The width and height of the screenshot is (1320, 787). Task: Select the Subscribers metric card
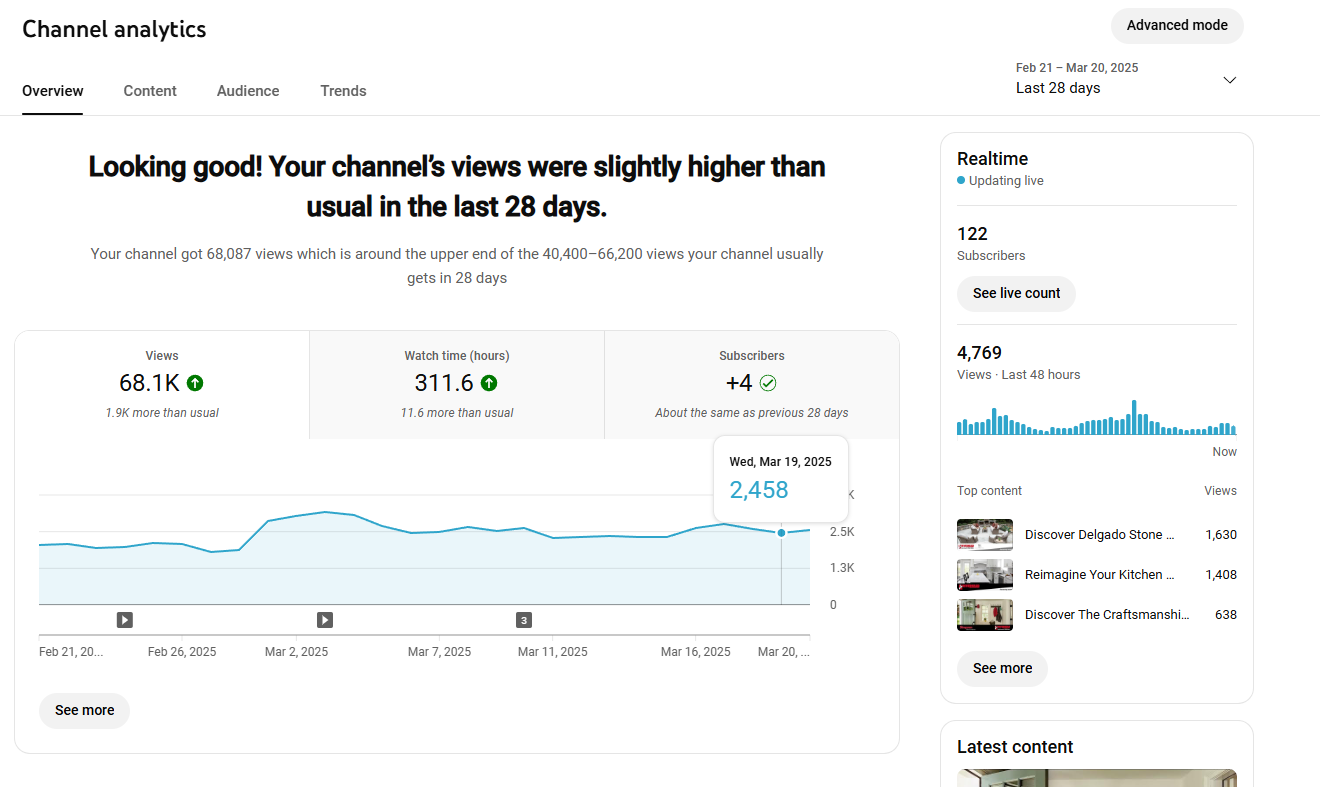tap(752, 385)
